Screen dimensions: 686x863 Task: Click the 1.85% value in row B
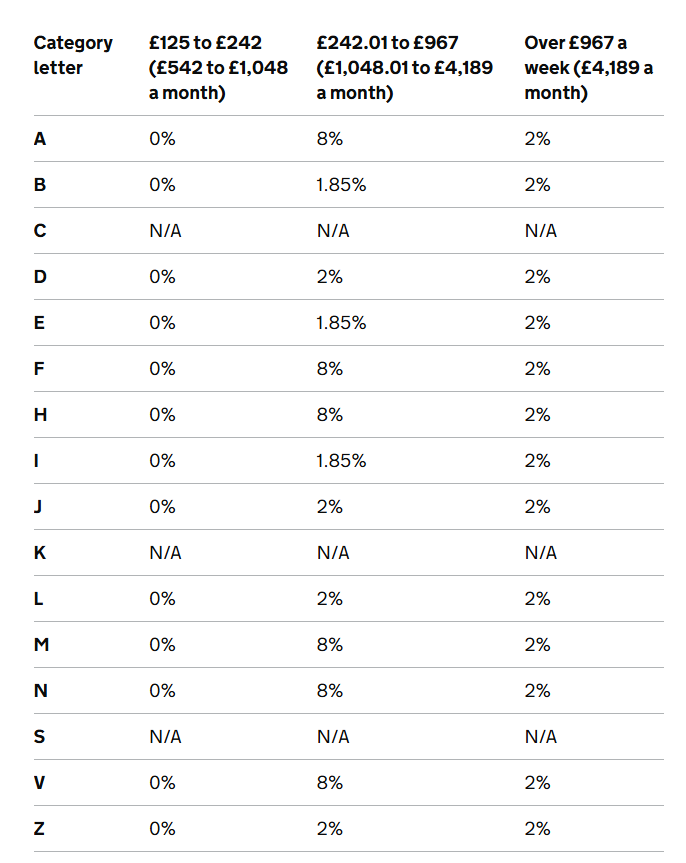click(x=341, y=185)
